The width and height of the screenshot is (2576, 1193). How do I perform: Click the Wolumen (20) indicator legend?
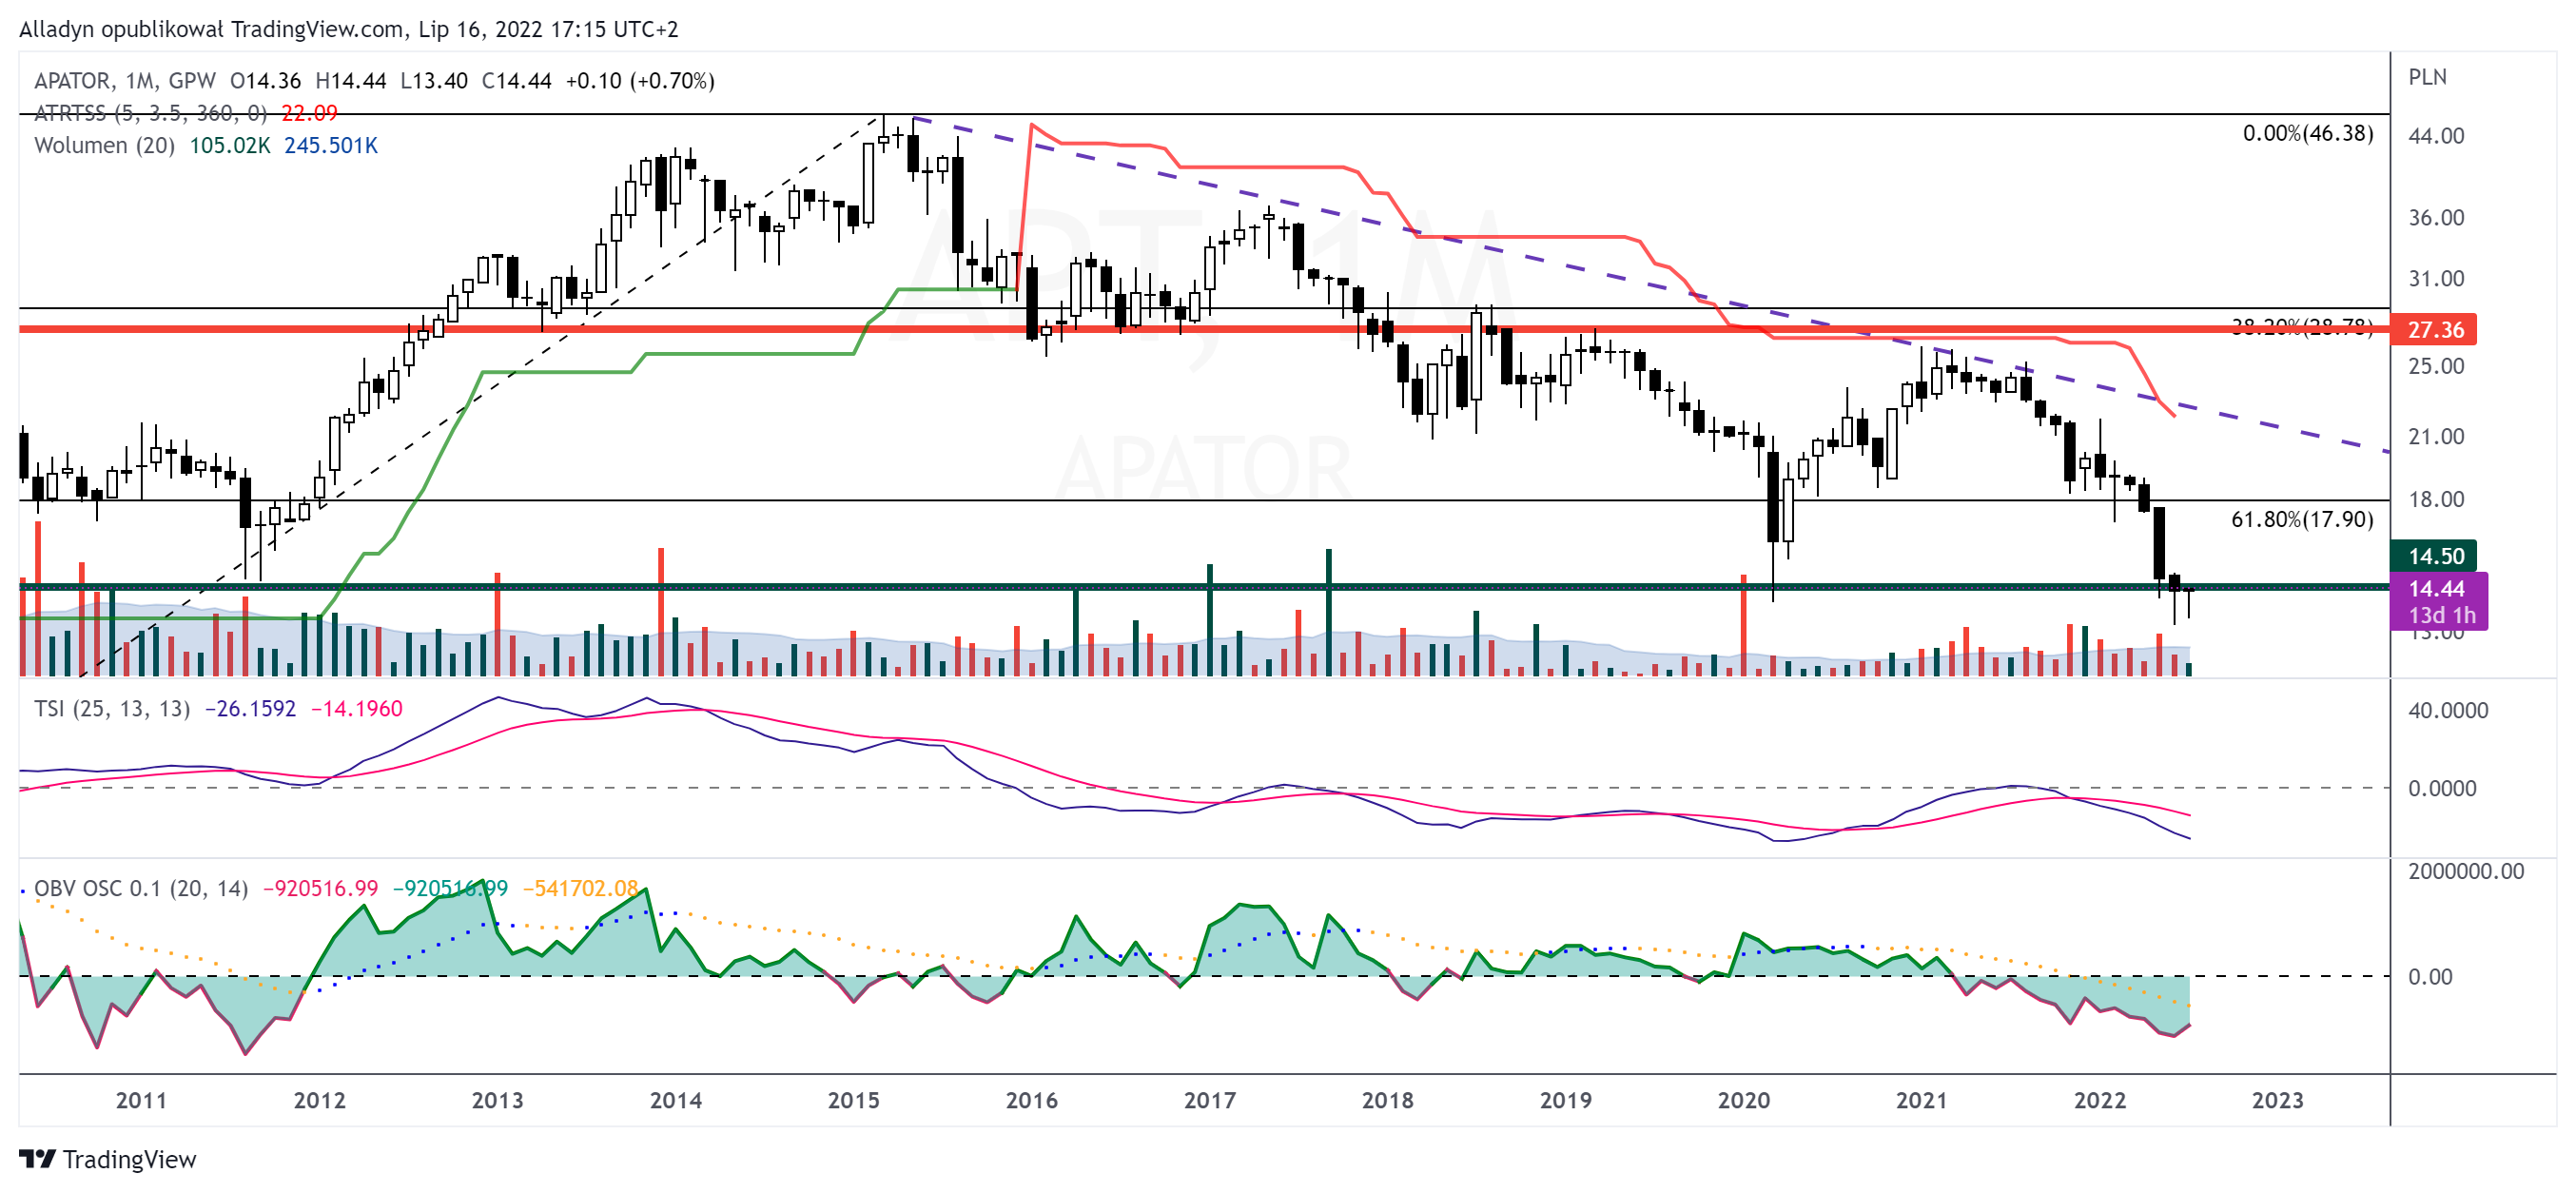(x=104, y=145)
